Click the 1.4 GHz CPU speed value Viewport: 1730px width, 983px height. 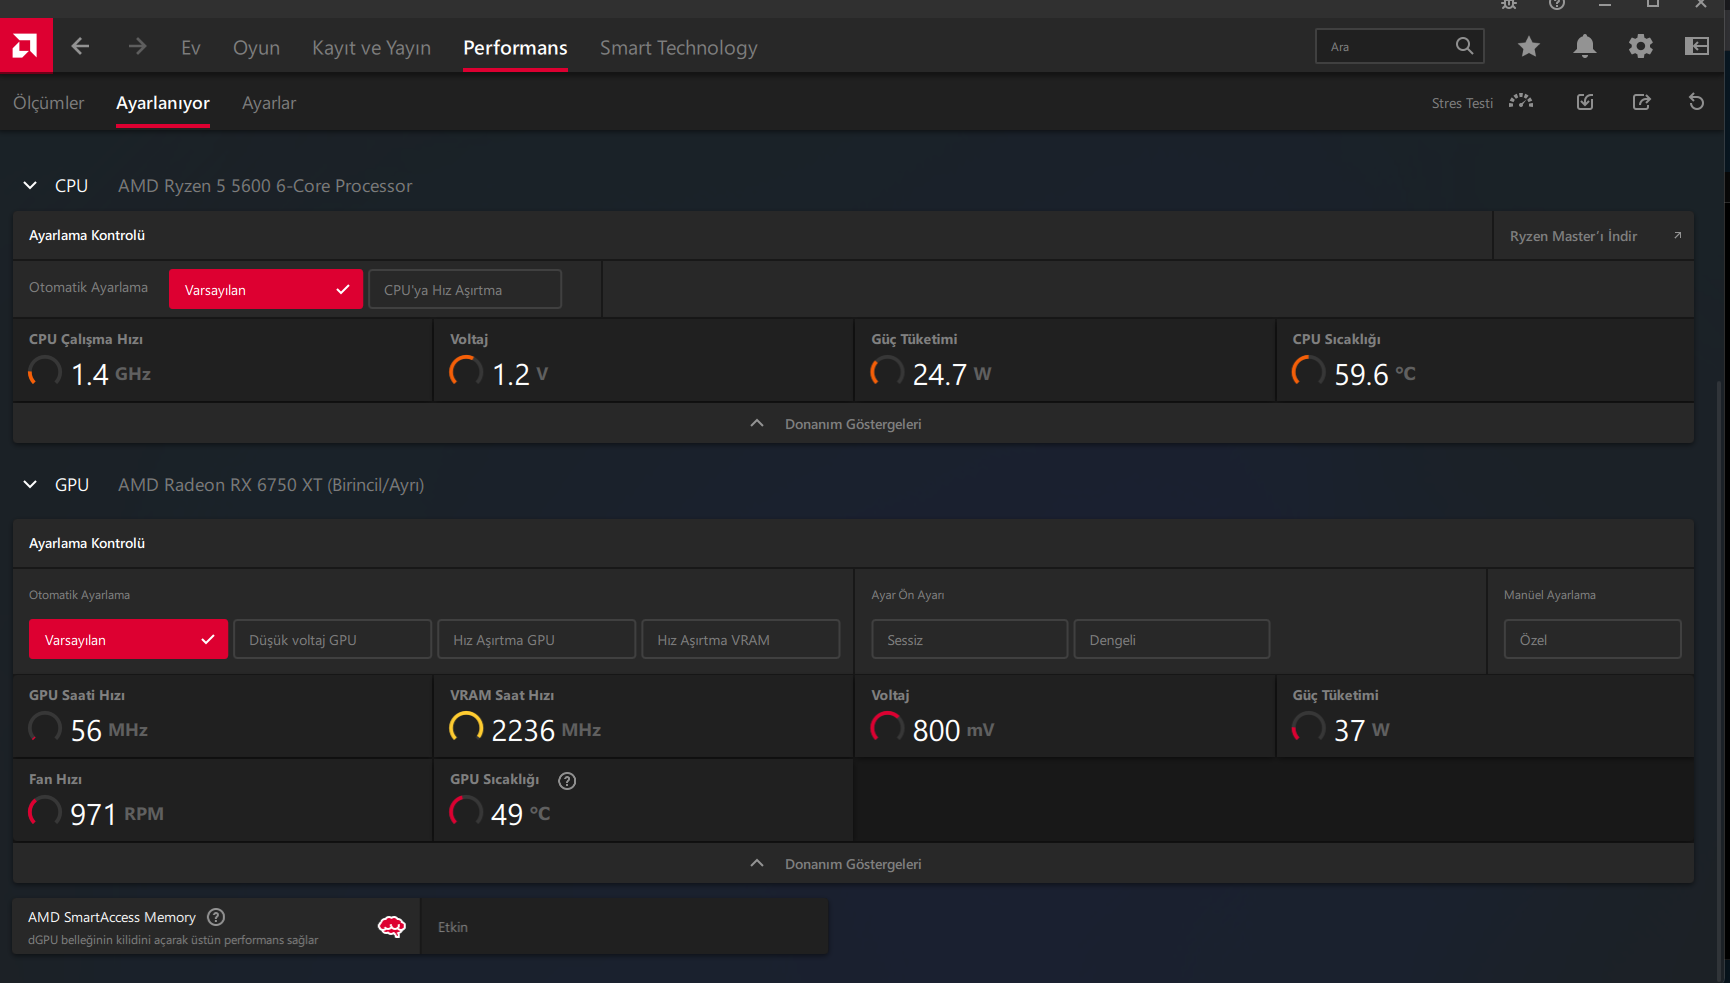coord(111,374)
